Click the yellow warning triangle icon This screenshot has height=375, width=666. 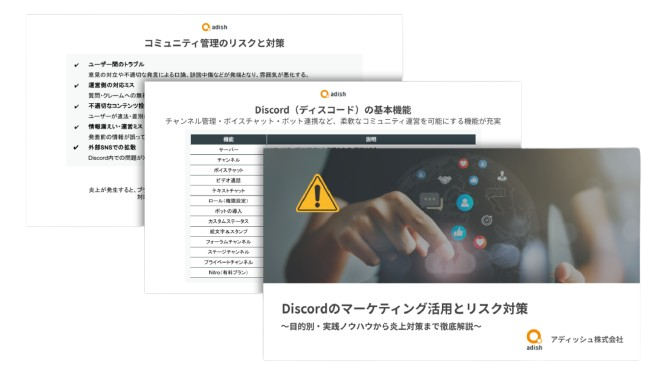pyautogui.click(x=317, y=194)
